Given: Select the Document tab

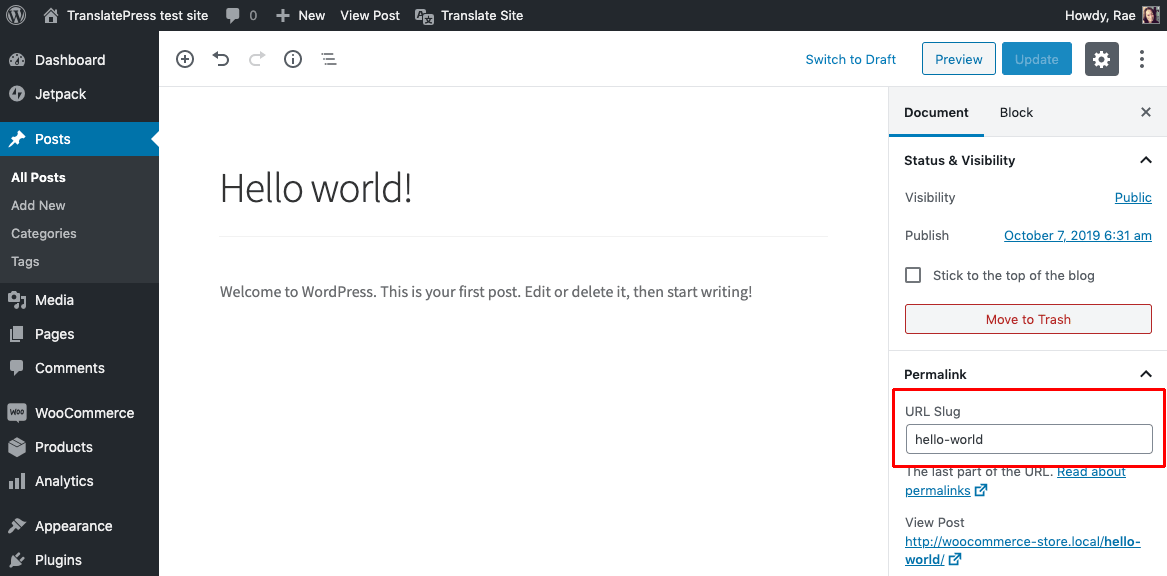Looking at the screenshot, I should click(936, 112).
